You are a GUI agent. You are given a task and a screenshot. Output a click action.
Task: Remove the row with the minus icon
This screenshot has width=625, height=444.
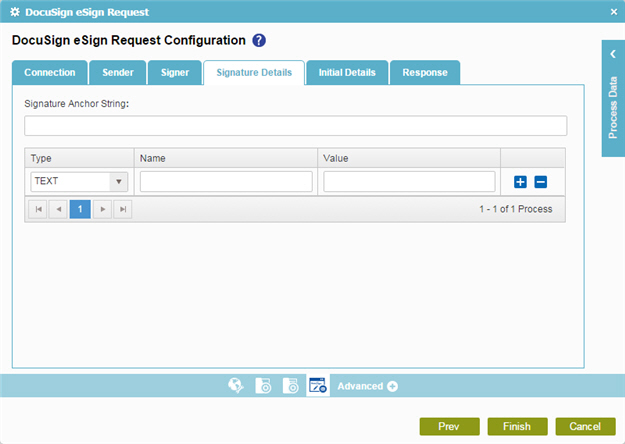pos(540,182)
